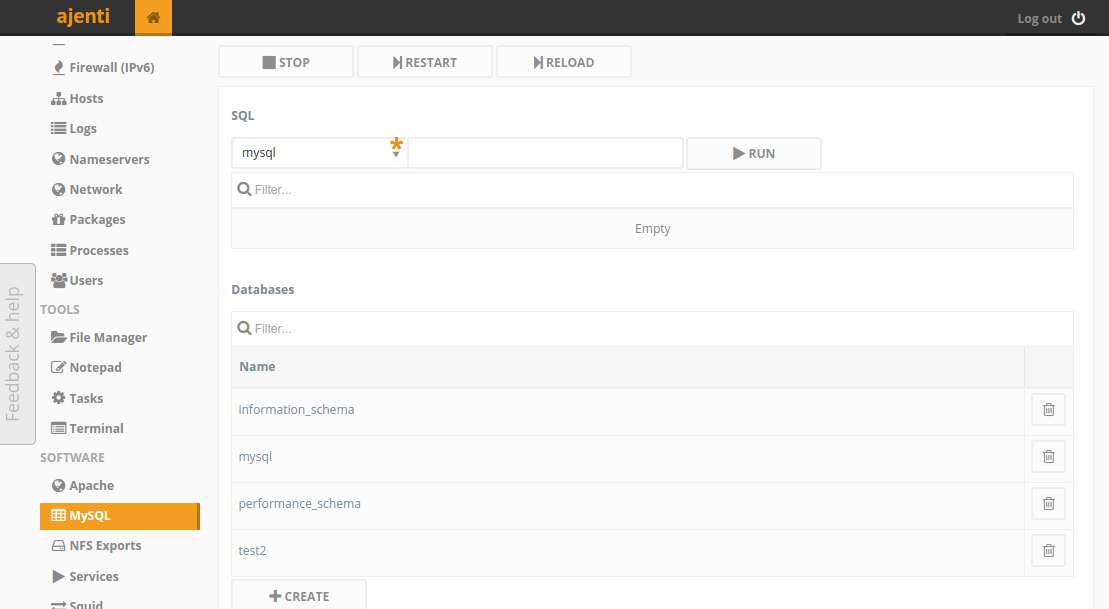
Task: Open the mysql database selector dropdown
Action: click(x=319, y=153)
